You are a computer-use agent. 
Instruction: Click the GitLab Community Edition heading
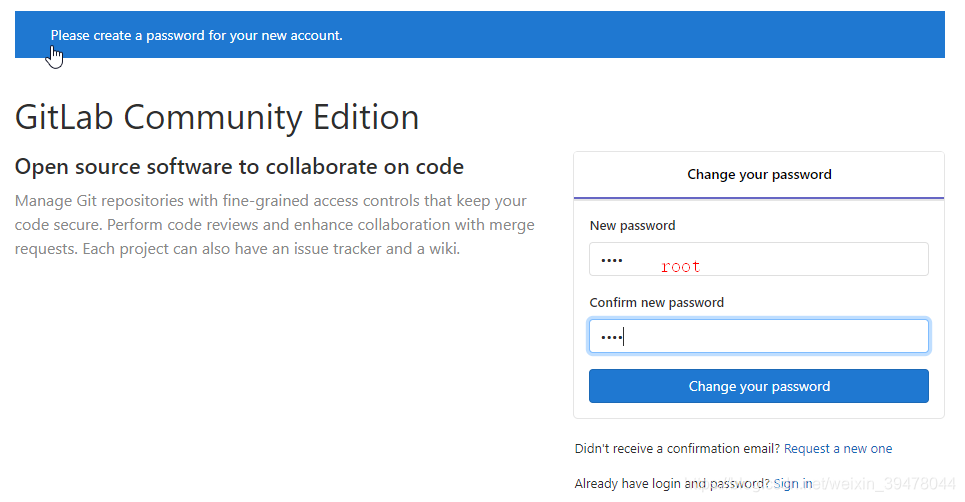(x=217, y=117)
